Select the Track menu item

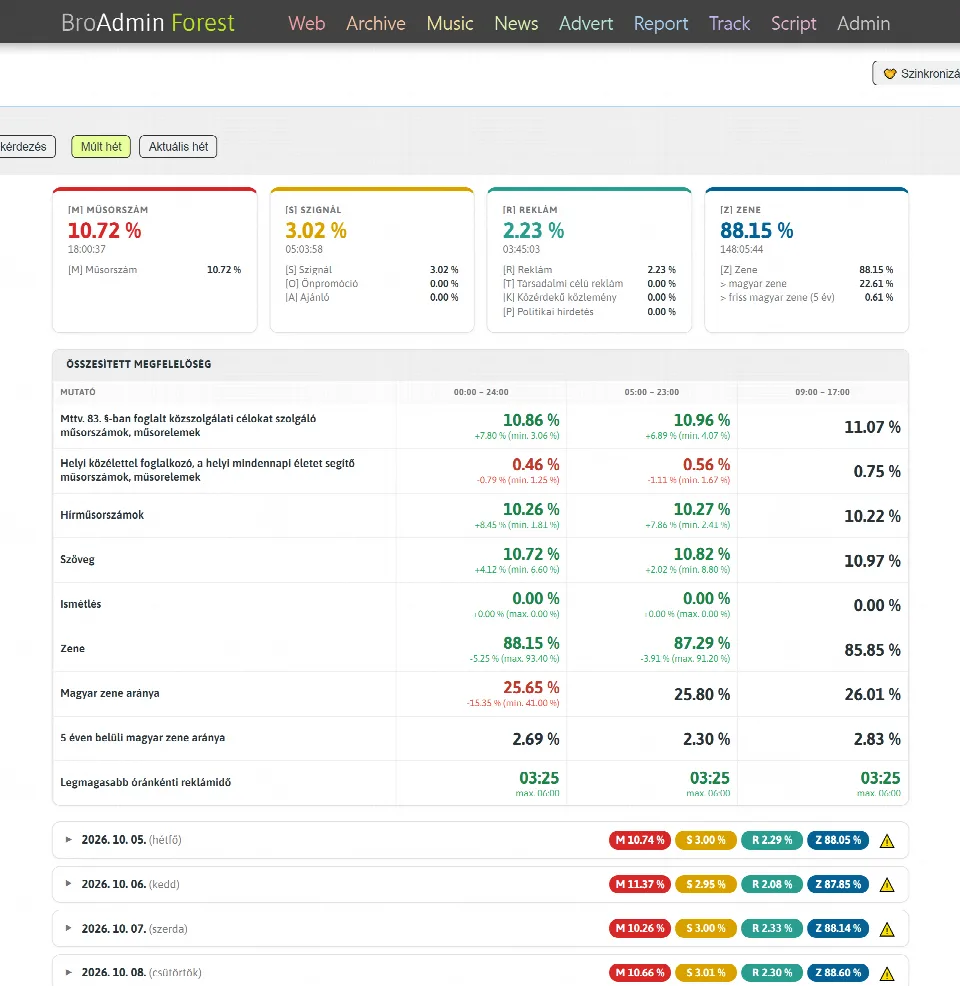[x=729, y=23]
